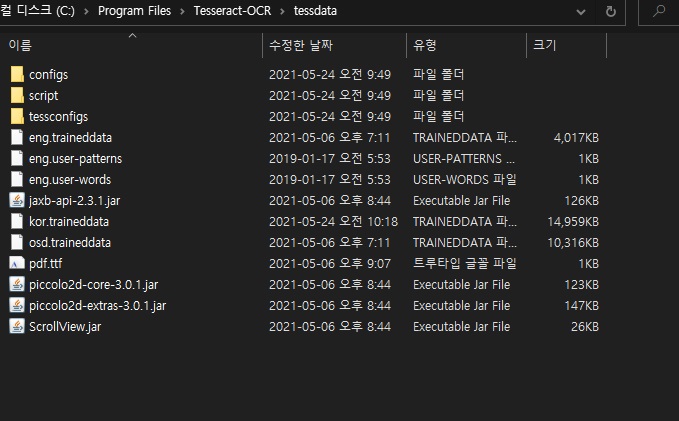The height and width of the screenshot is (421, 679).
Task: Select the configs folder name
Action: pos(48,74)
